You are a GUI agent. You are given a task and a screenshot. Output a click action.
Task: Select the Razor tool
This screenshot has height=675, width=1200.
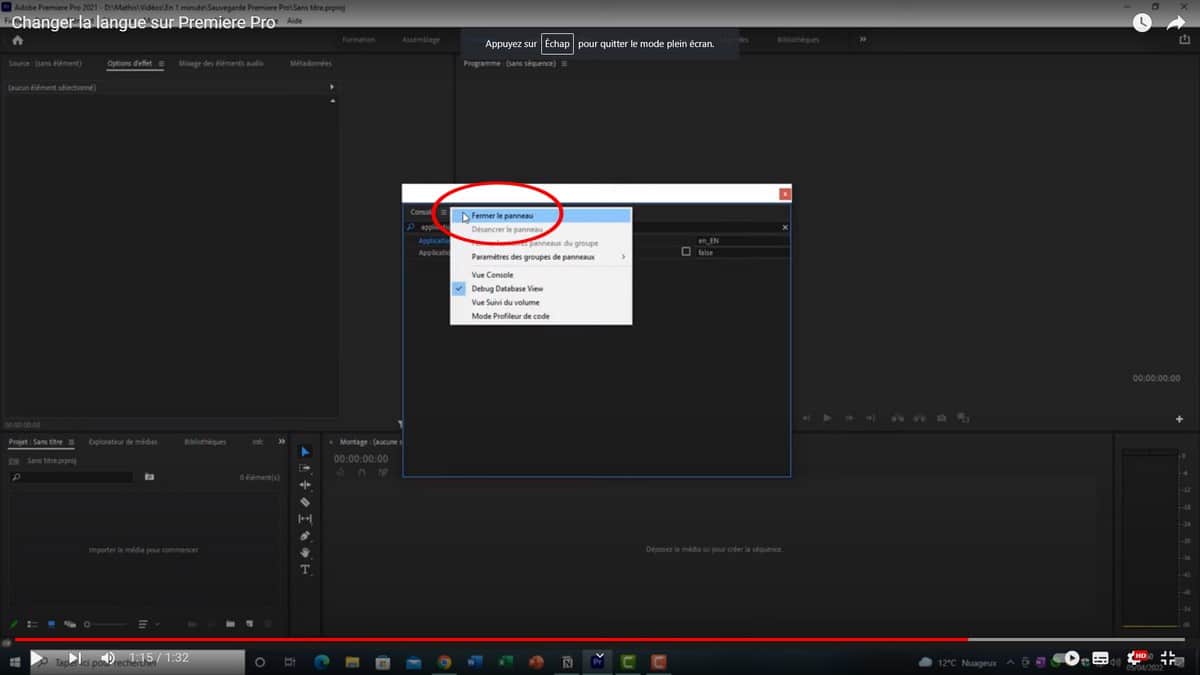click(x=306, y=502)
